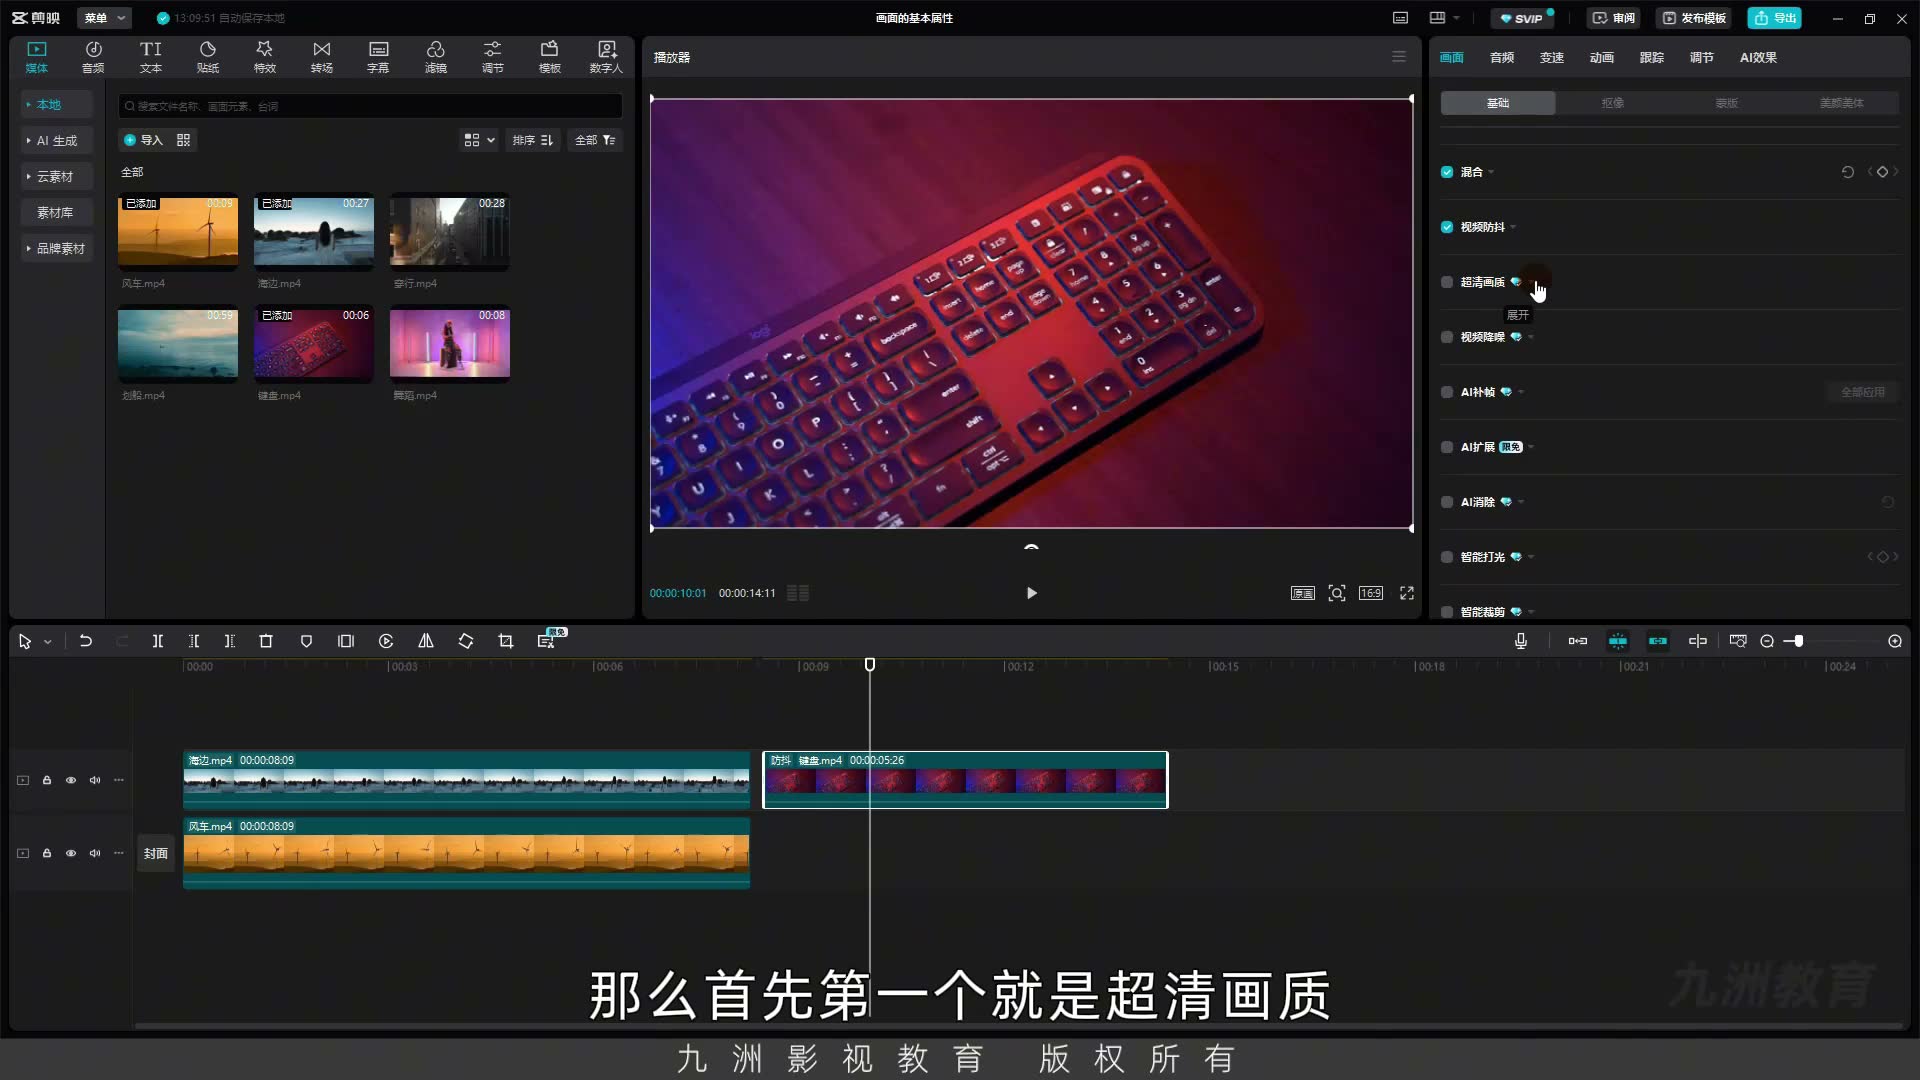Click the 审阅 review button
The width and height of the screenshot is (1920, 1080).
click(1614, 18)
